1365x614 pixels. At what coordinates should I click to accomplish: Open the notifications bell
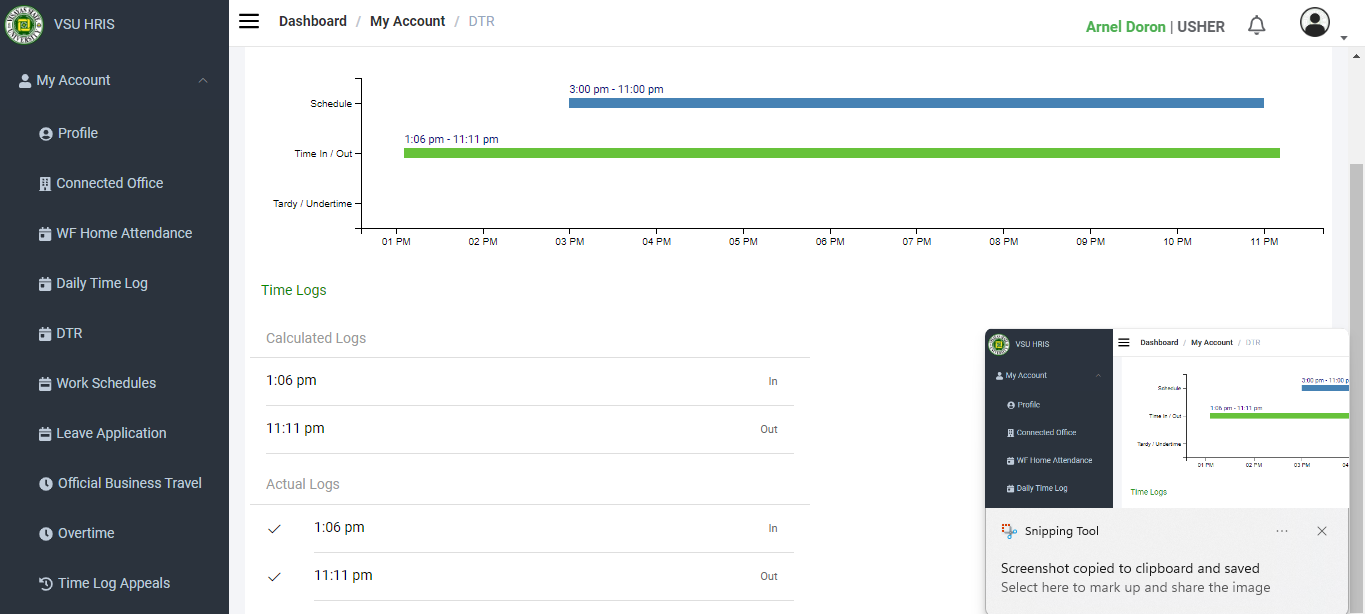(x=1257, y=26)
